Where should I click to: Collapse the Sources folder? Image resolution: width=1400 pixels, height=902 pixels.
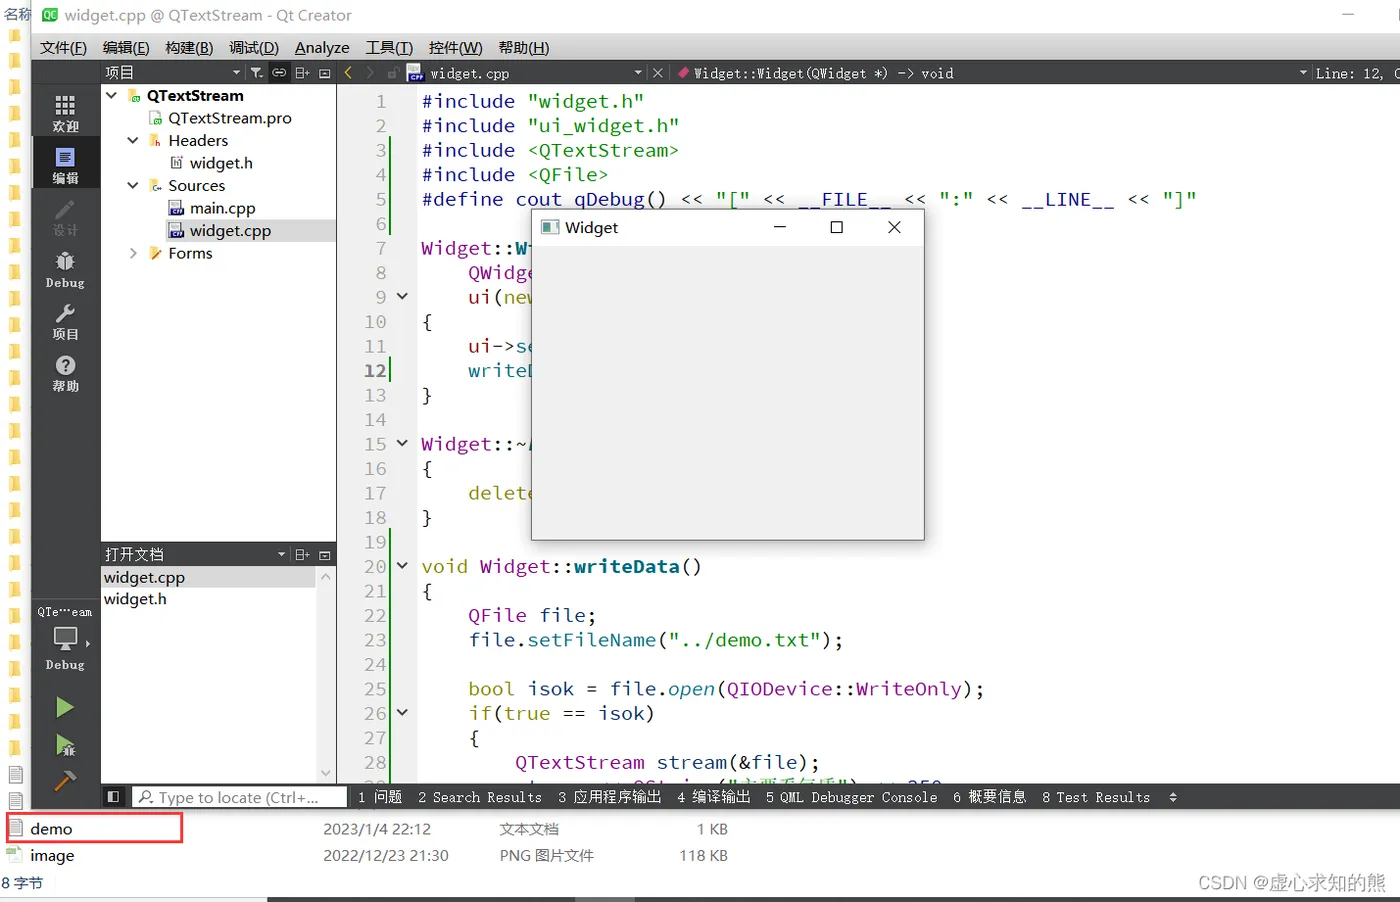click(133, 185)
